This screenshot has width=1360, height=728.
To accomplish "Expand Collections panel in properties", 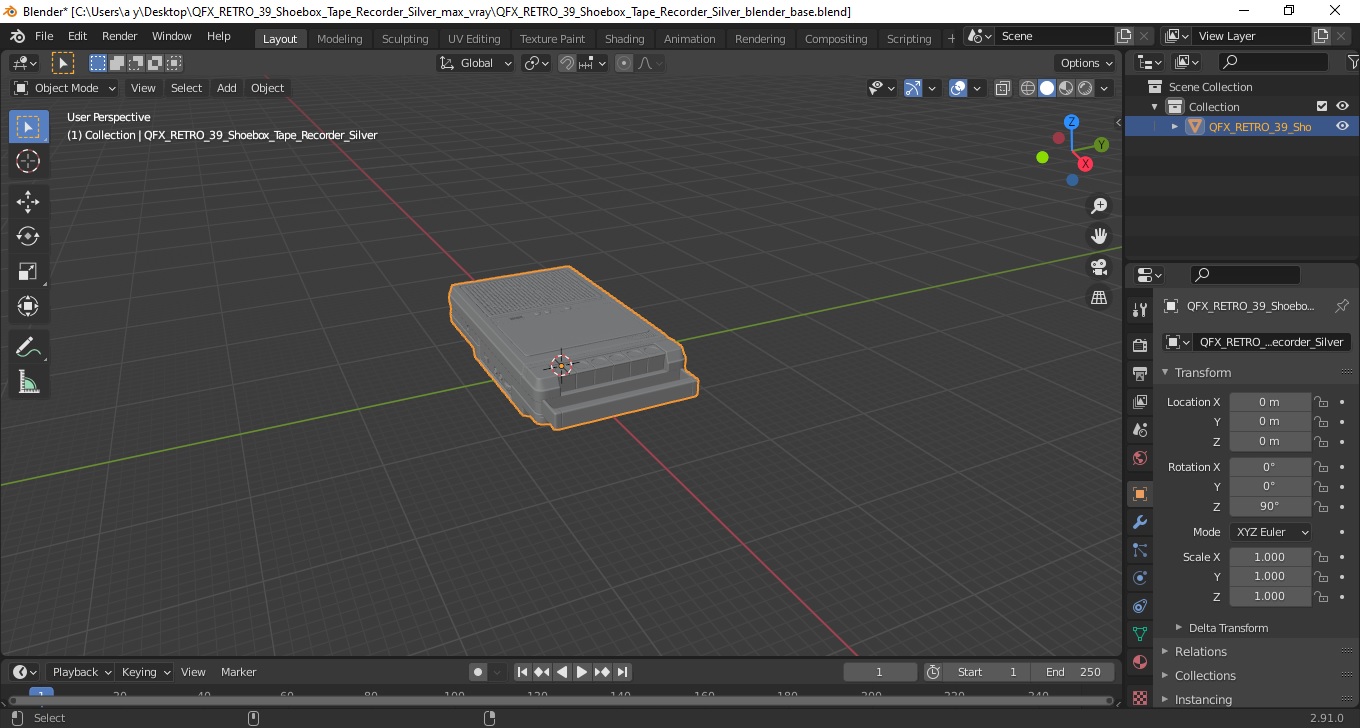I will 1205,676.
